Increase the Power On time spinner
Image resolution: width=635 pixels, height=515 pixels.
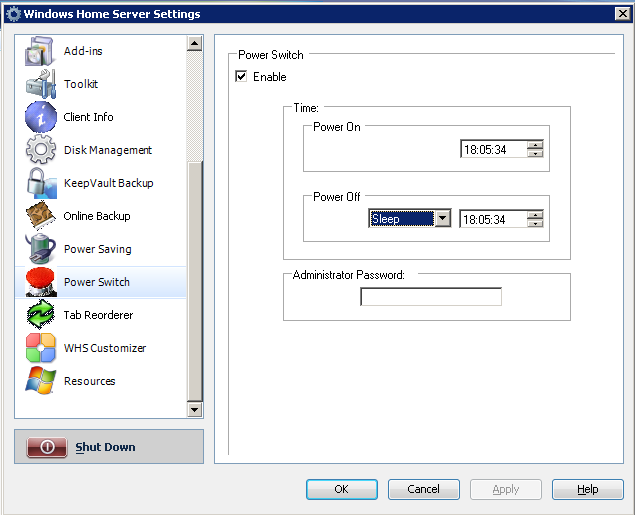point(535,145)
